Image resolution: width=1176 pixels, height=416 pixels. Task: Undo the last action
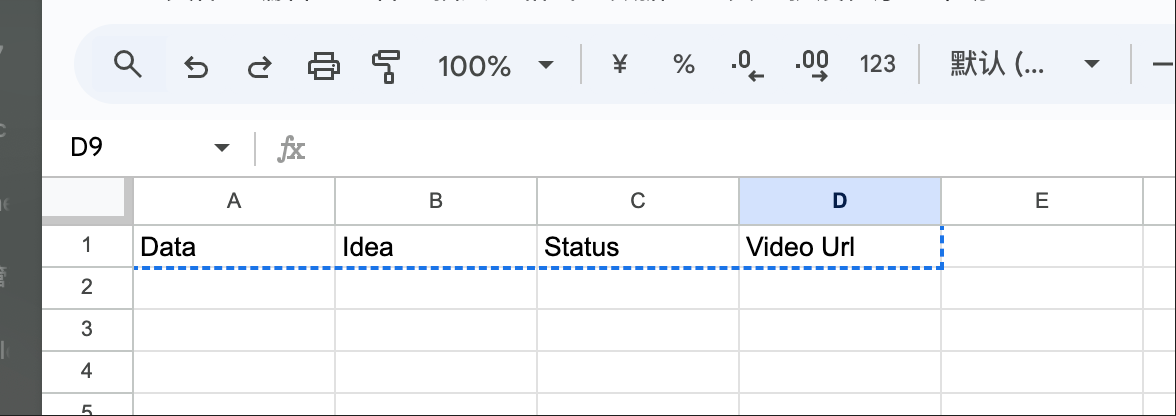(196, 67)
